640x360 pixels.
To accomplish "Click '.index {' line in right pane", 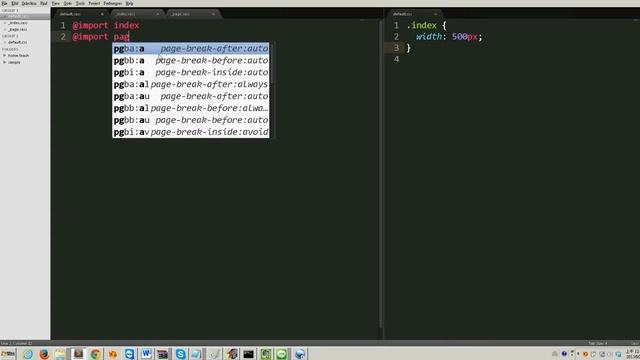I will [x=427, y=25].
